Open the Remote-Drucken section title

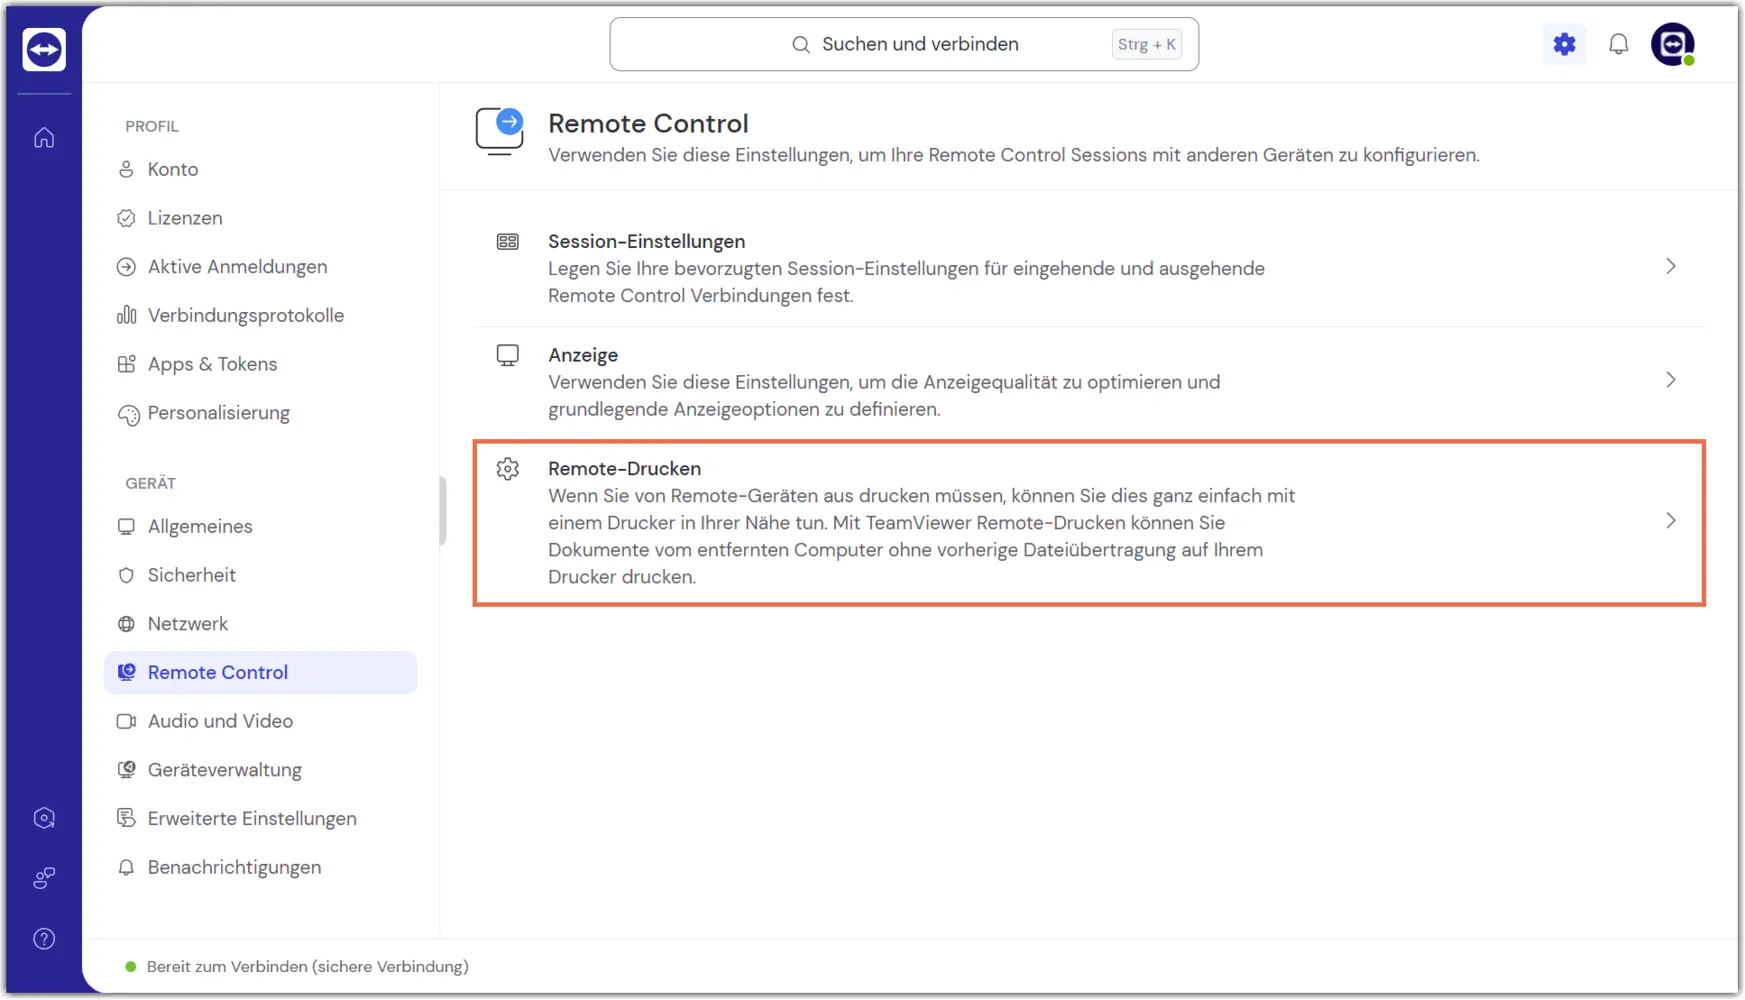point(624,468)
